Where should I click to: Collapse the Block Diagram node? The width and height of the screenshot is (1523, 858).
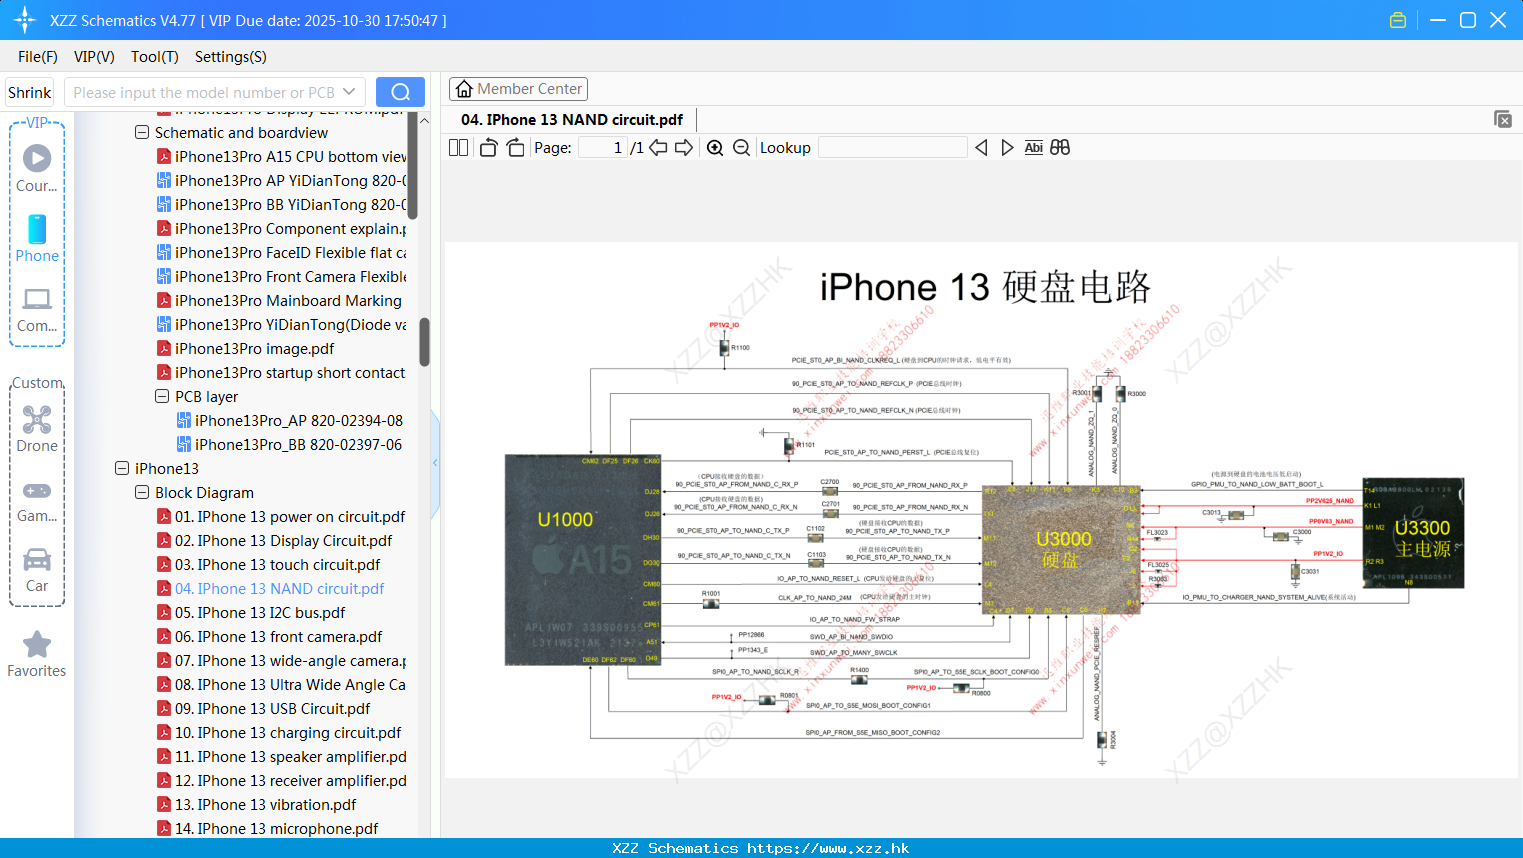click(142, 492)
